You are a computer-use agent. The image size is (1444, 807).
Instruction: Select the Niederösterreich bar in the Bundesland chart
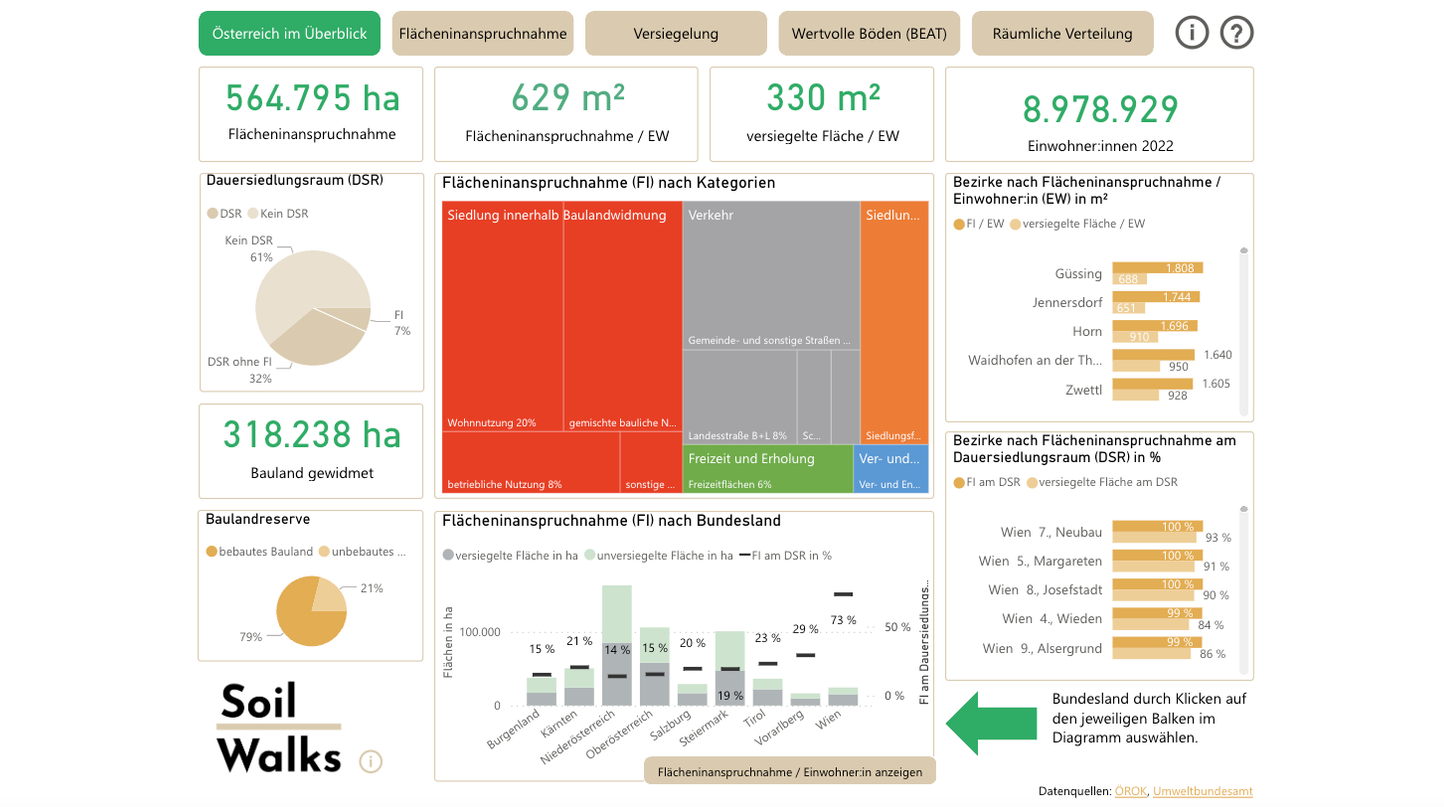pos(616,660)
